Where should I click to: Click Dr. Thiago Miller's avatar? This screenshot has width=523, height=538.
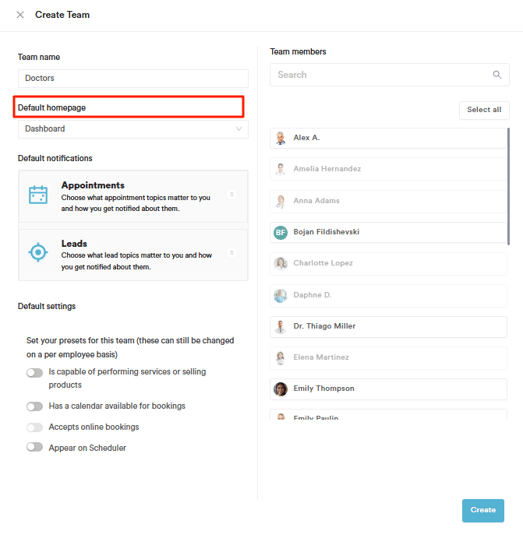click(280, 326)
